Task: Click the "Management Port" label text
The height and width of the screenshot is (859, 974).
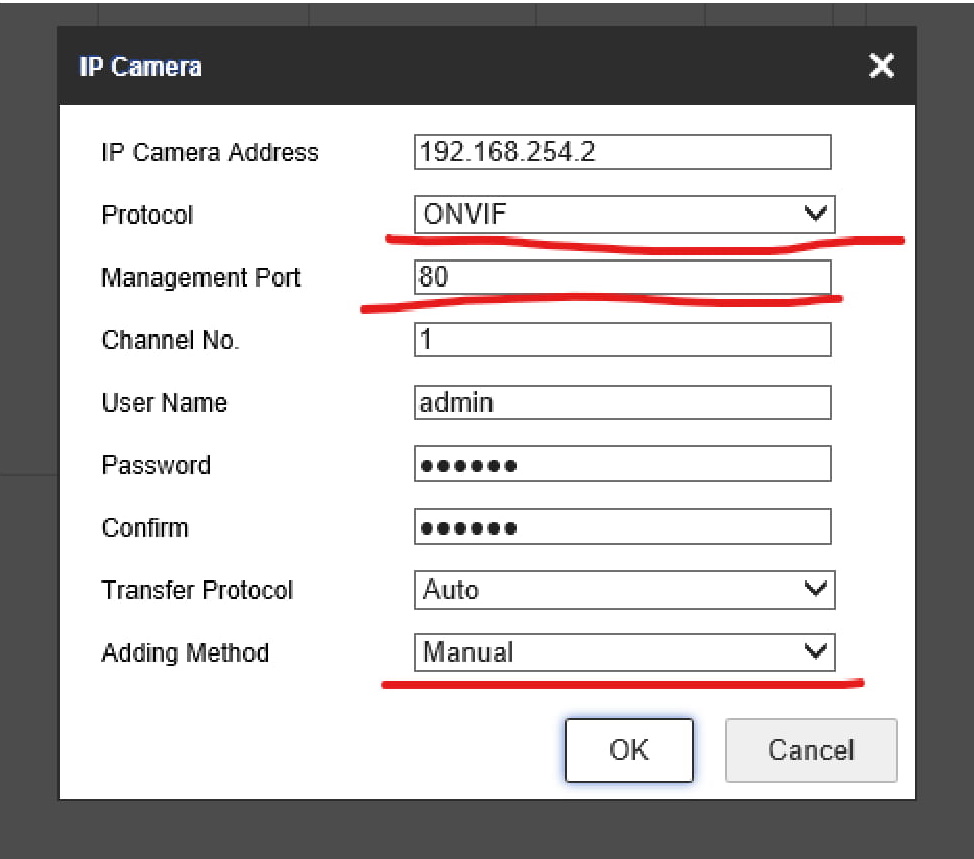Action: pos(201,278)
